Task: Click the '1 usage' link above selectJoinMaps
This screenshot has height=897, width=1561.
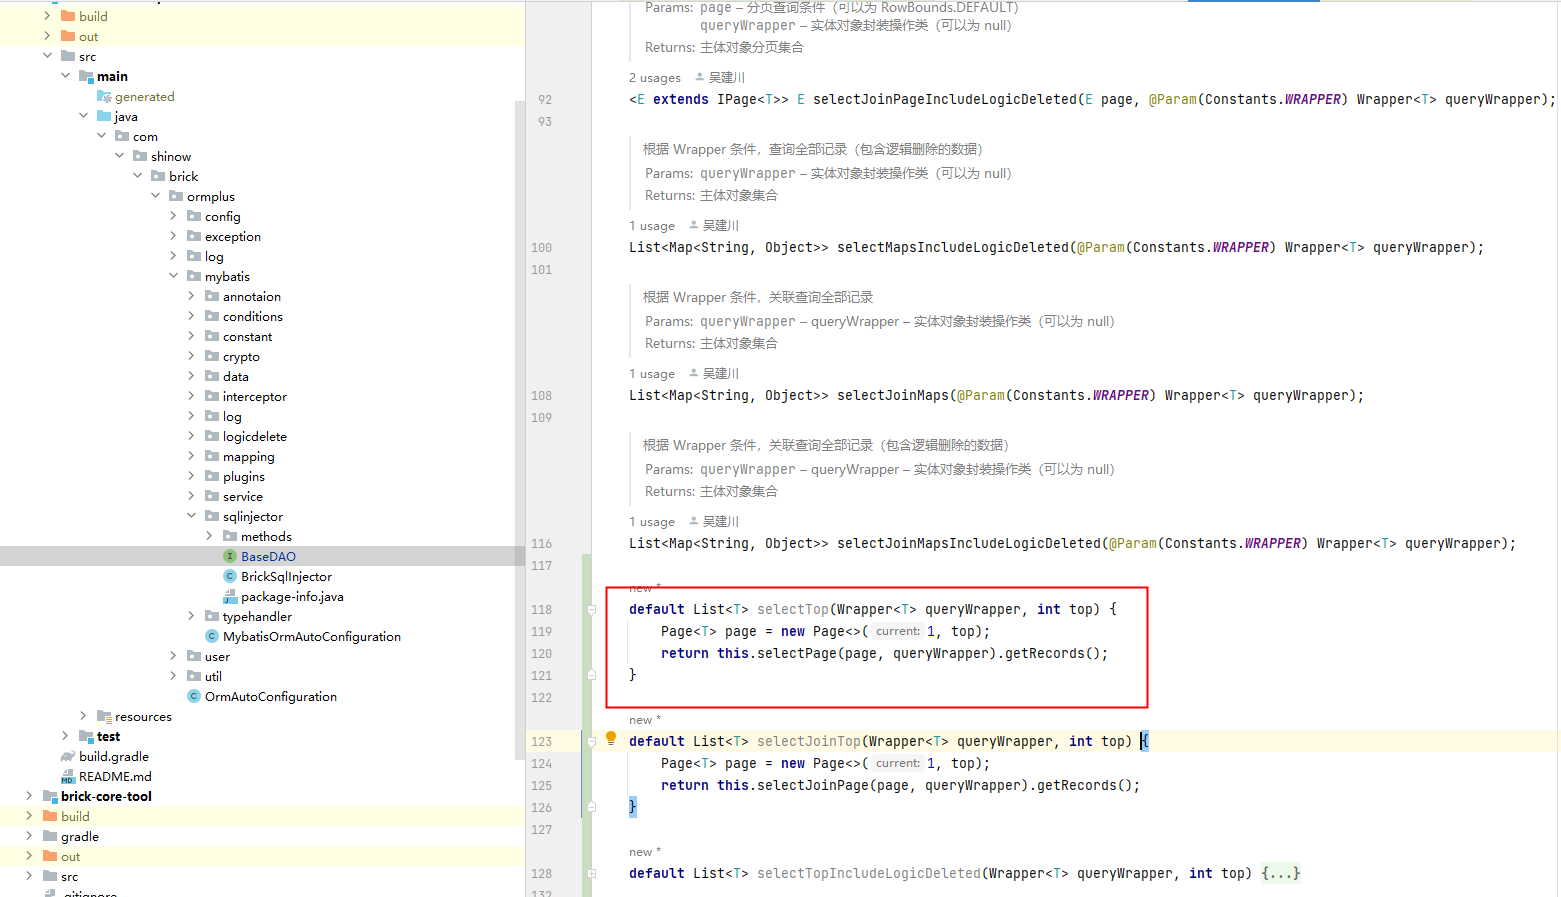Action: [652, 373]
